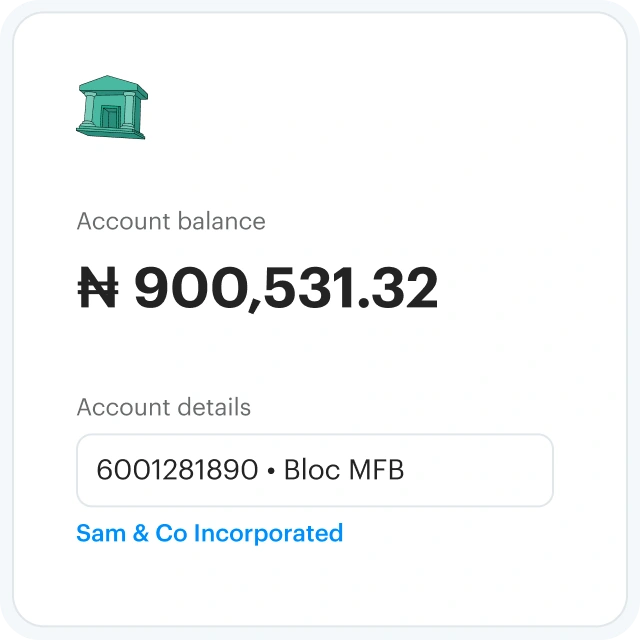Click the "Bloc MFB" bank name
Viewport: 640px width, 640px height.
[x=344, y=470]
